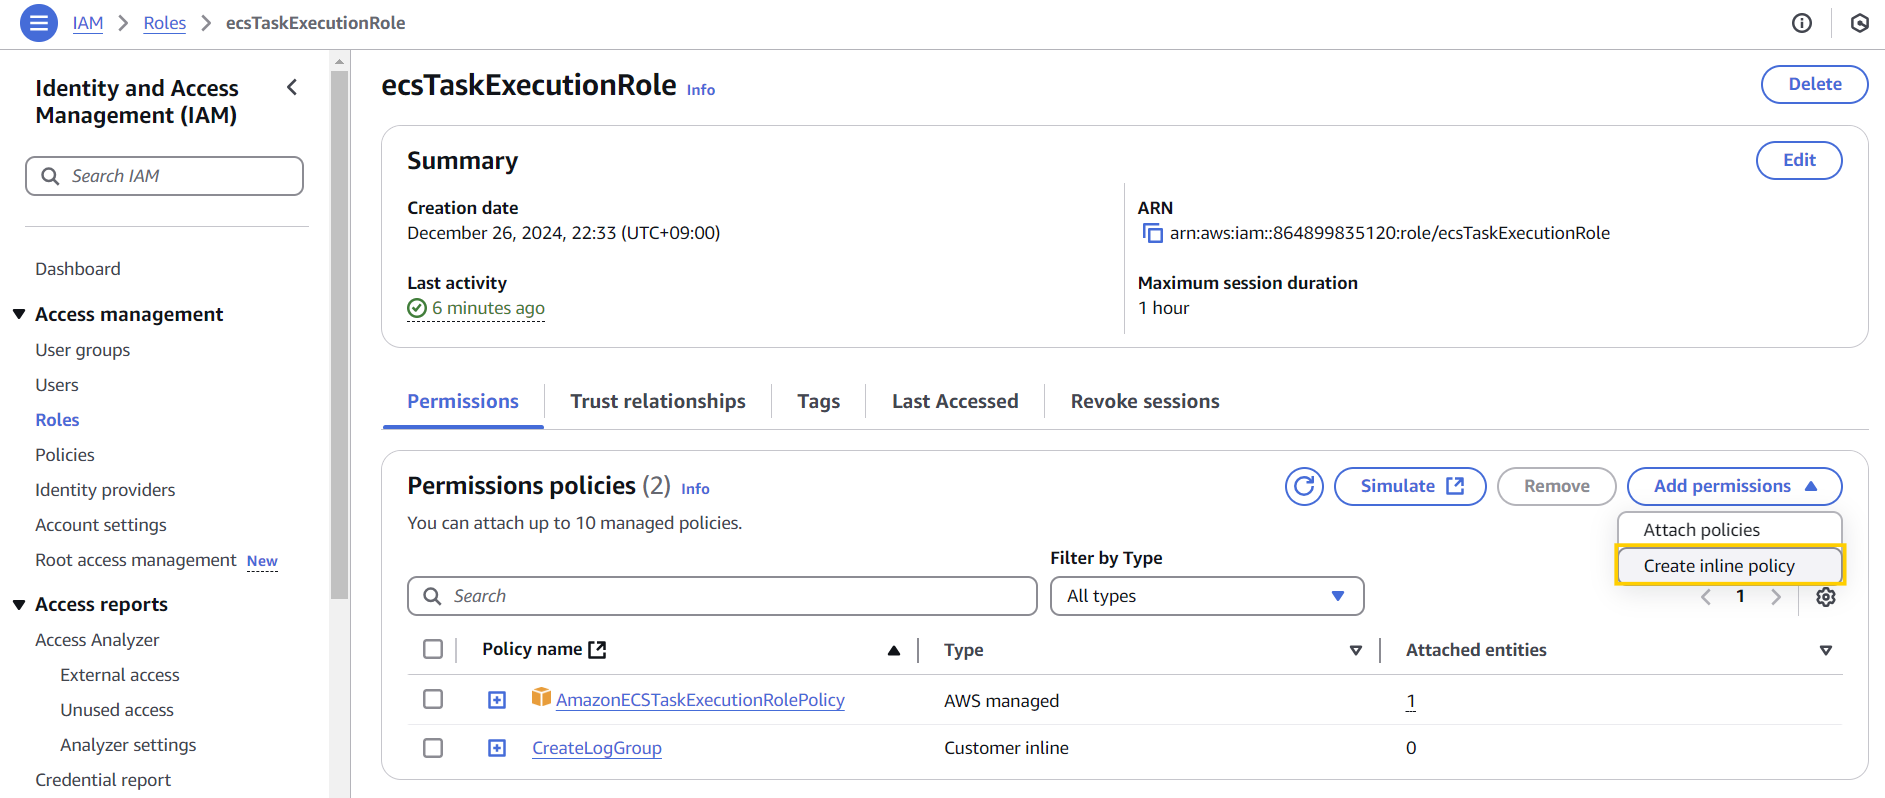Collapse the Access management section

pos(19,314)
